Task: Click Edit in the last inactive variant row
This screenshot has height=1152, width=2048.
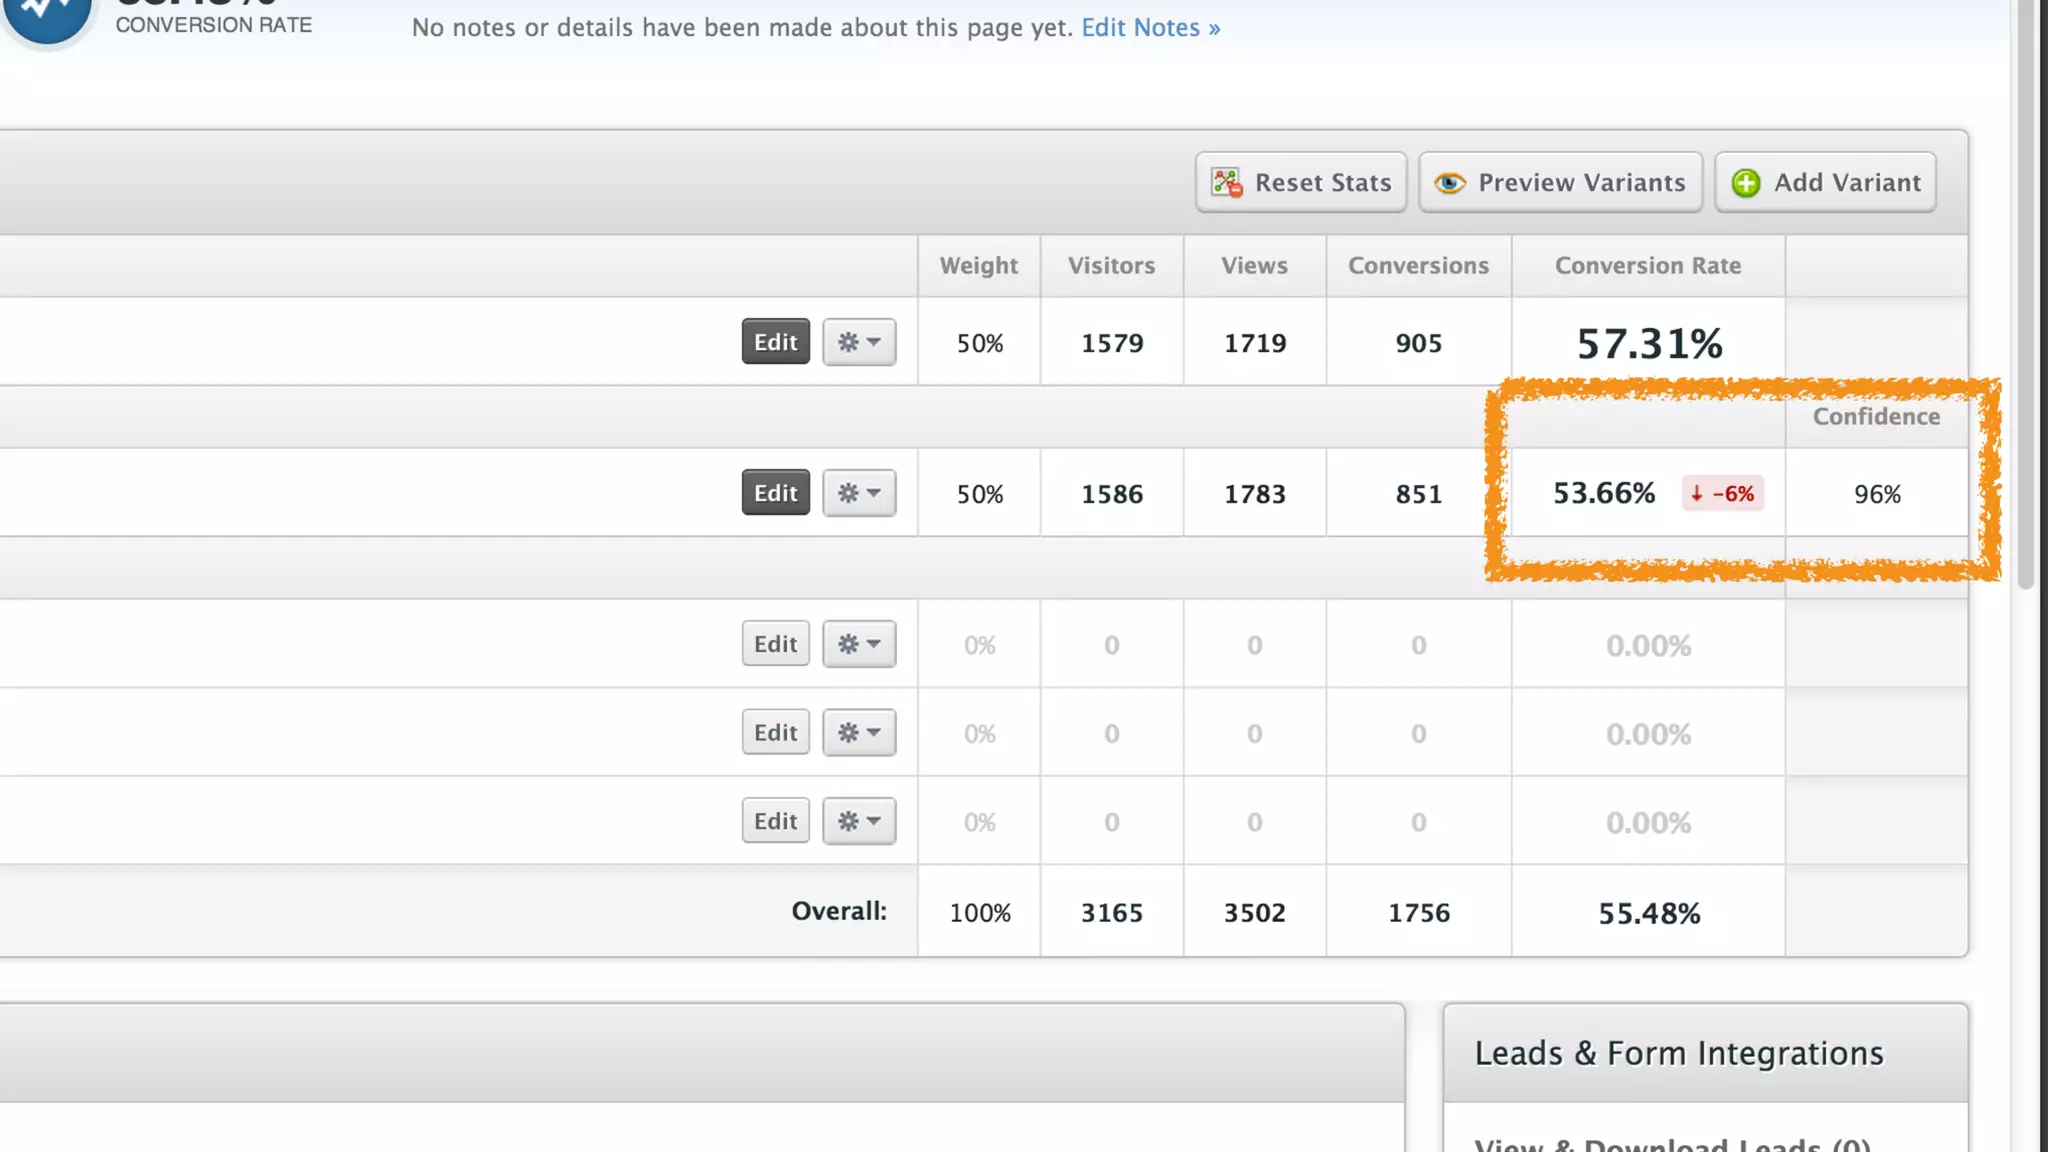Action: click(775, 821)
